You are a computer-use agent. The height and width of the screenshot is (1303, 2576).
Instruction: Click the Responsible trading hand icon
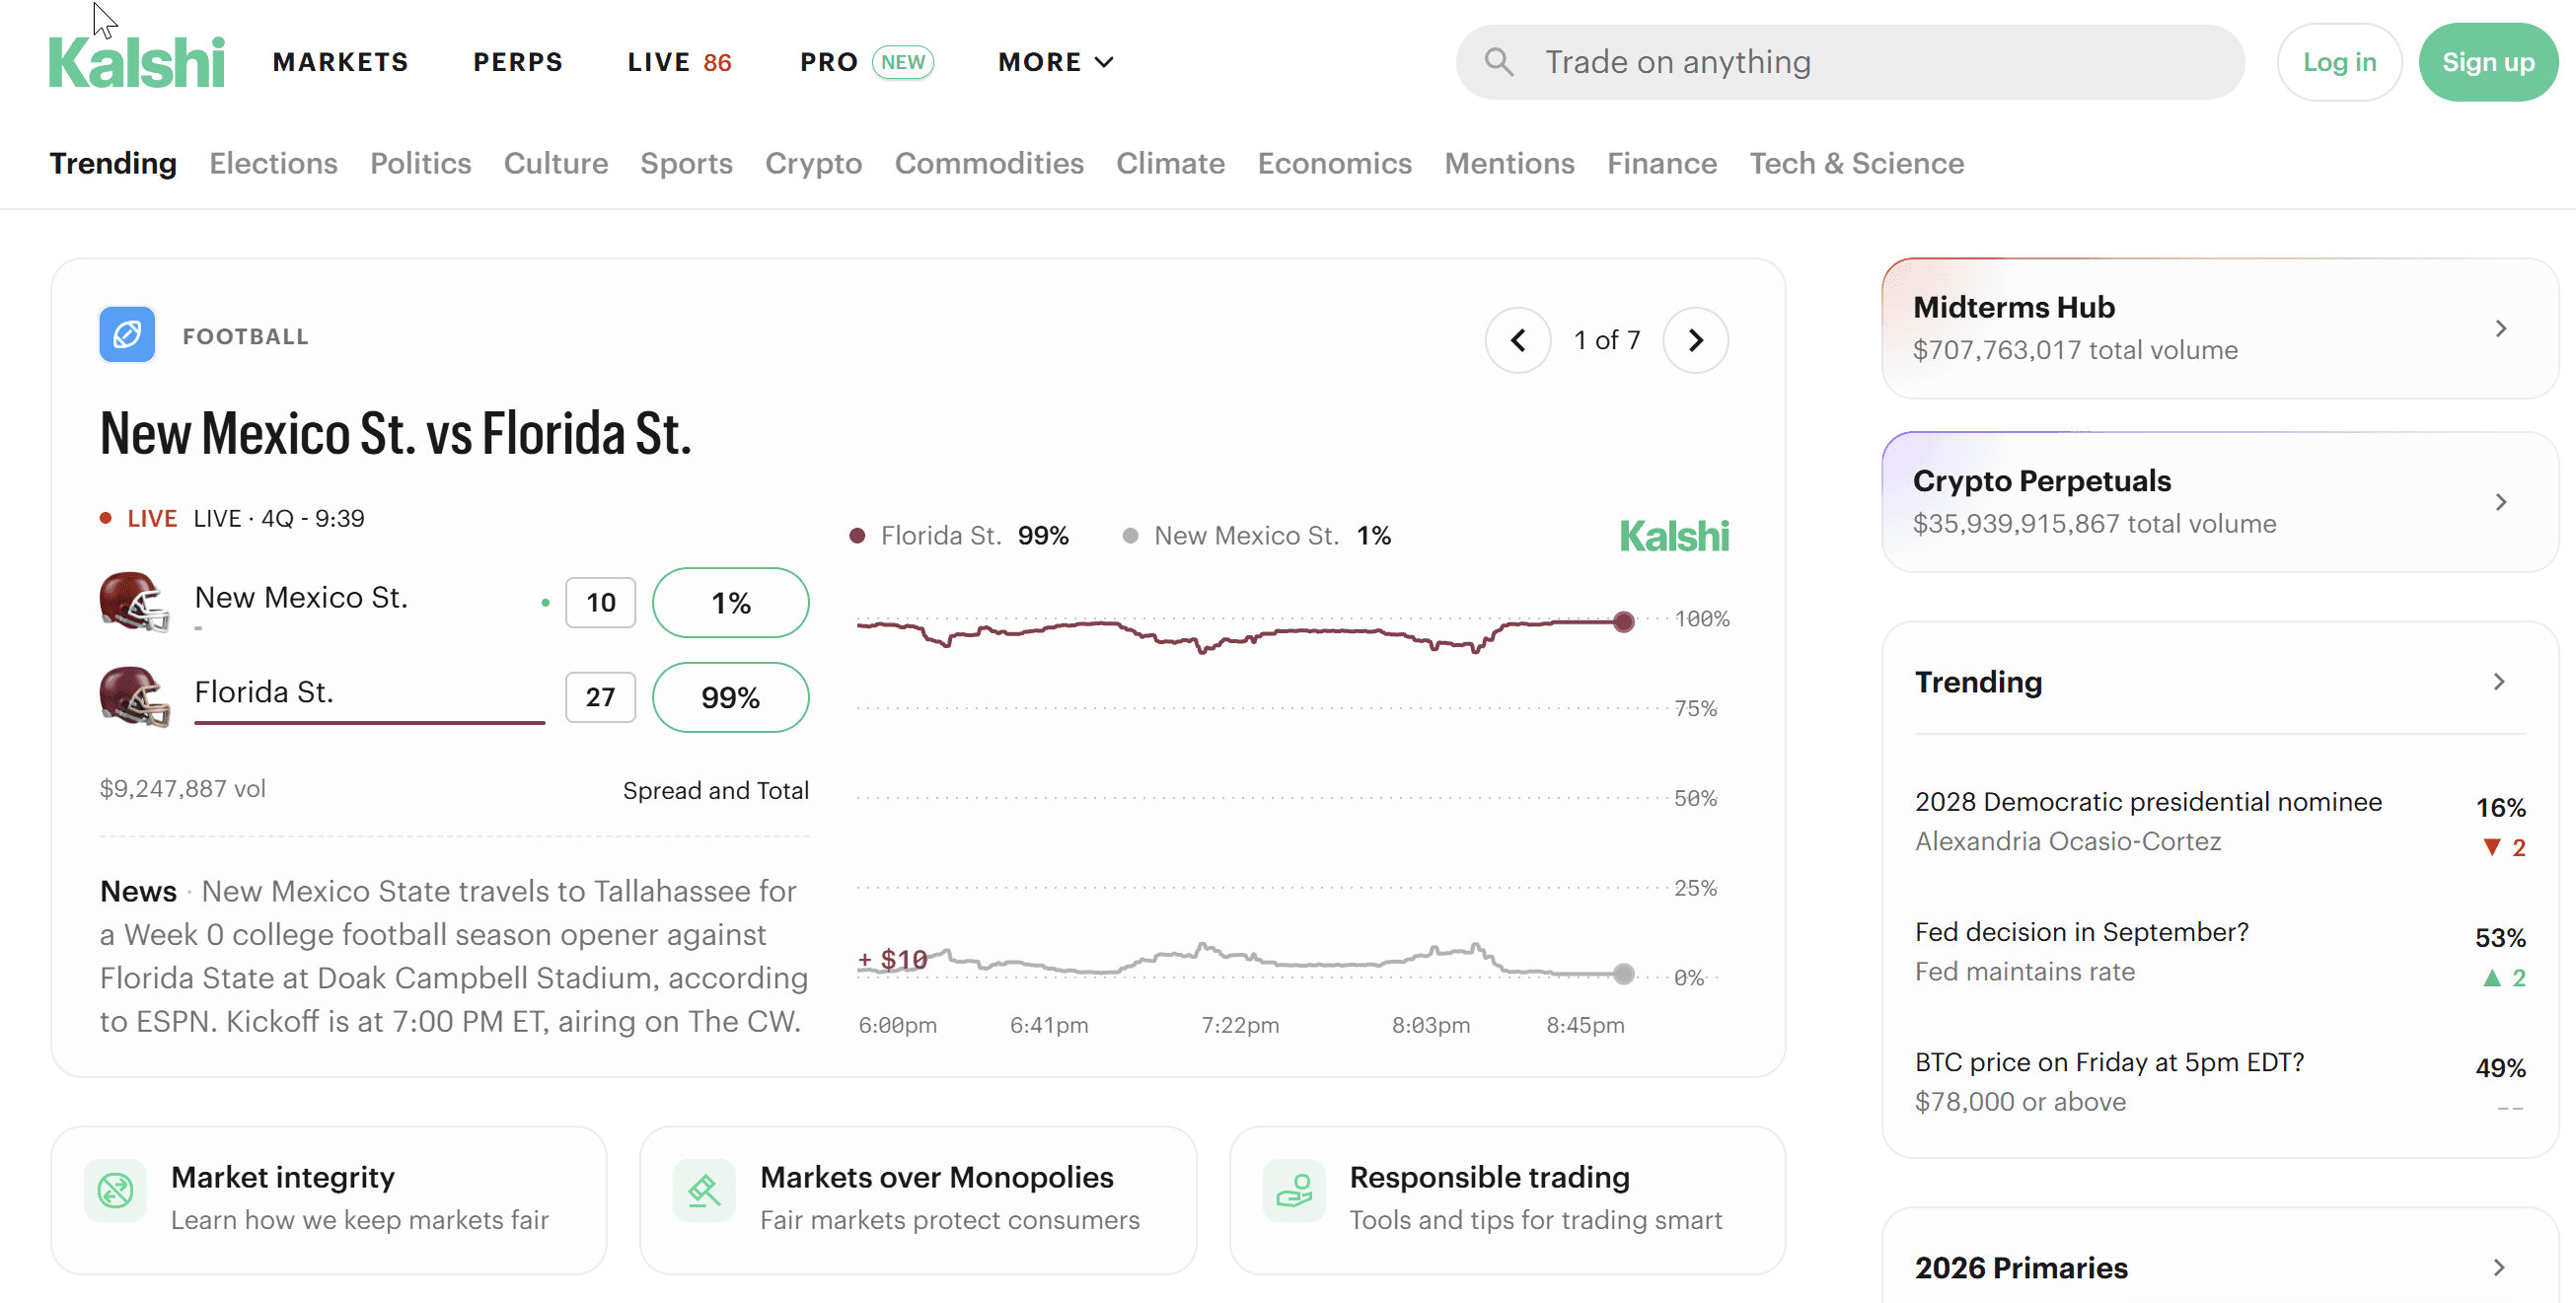pos(1294,1190)
